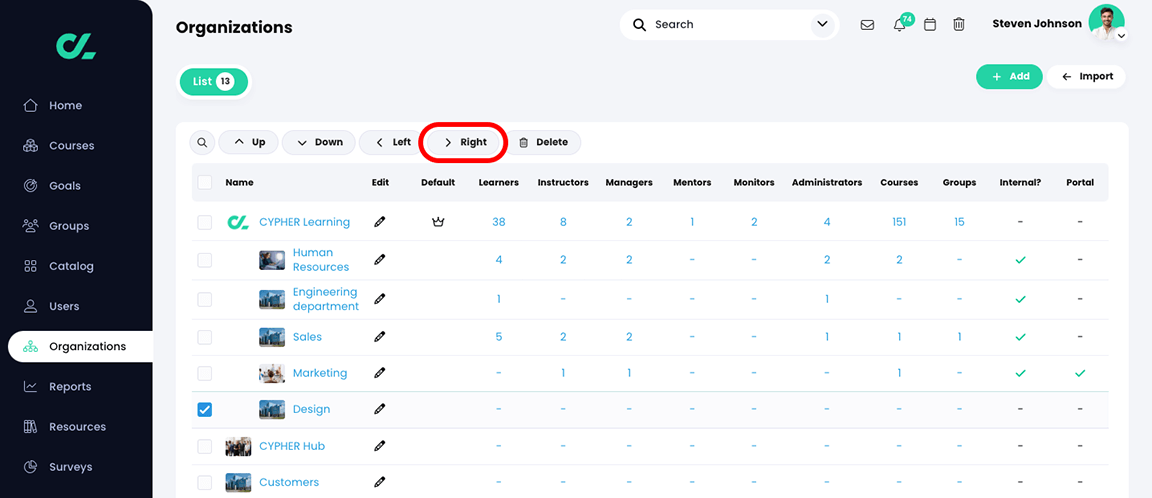Check the Human Resources row checkbox
Viewport: 1152px width, 498px height.
point(205,260)
